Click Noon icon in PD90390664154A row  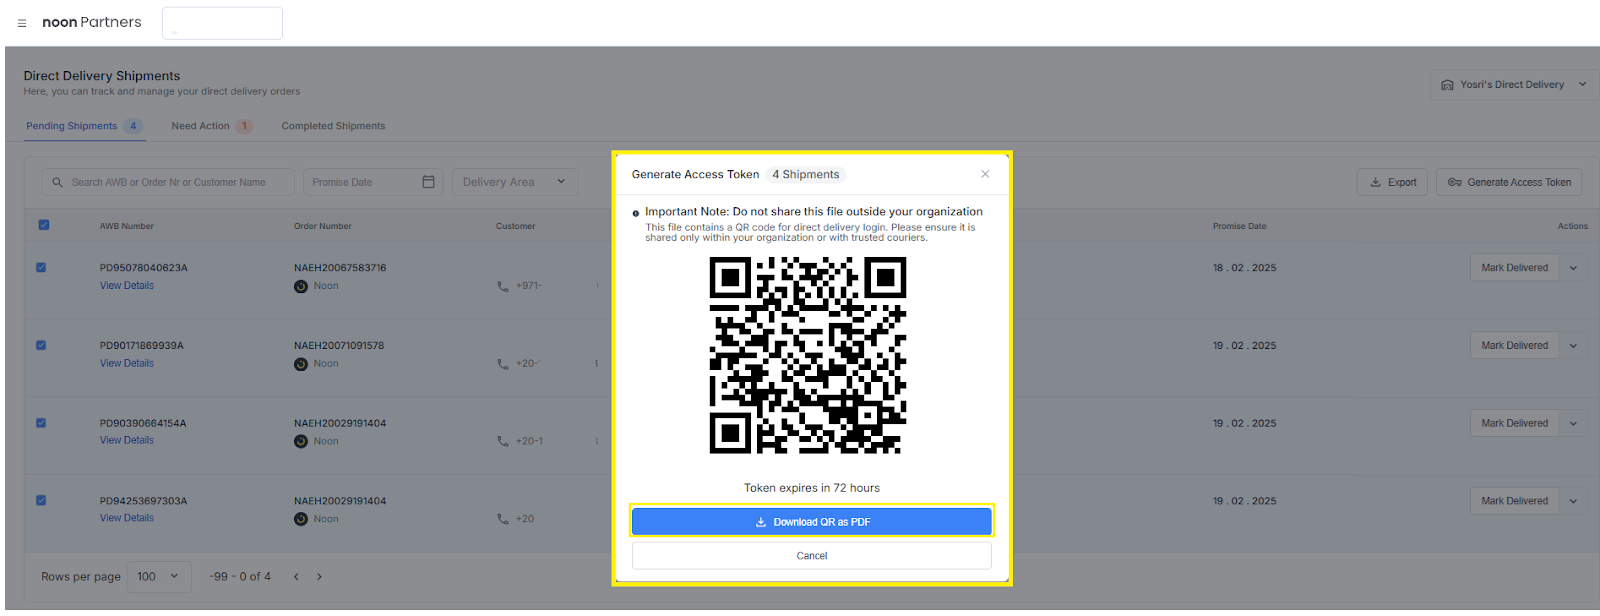tap(301, 441)
